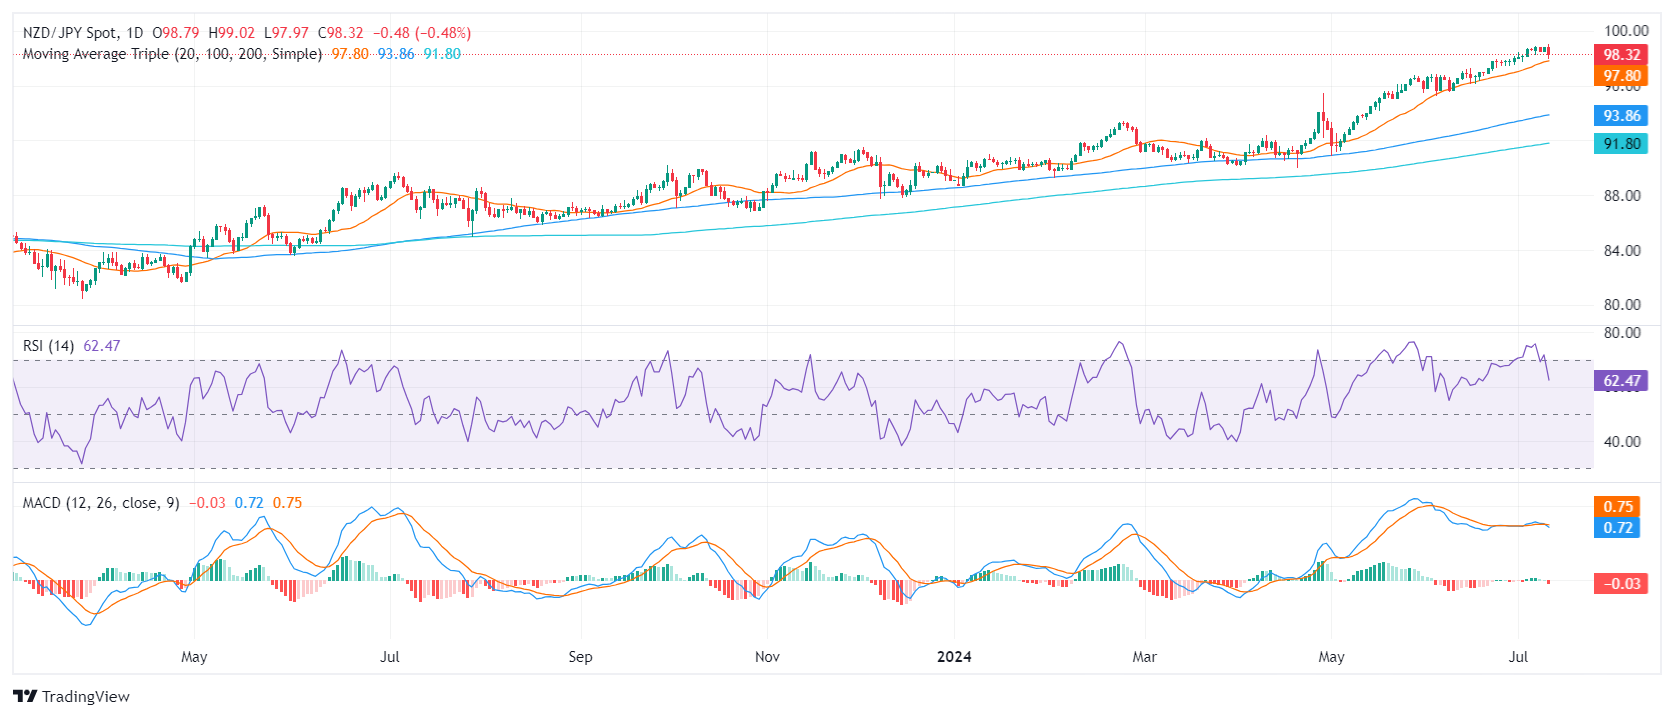Click the 1D timeframe in chart title
The image size is (1674, 718).
click(134, 33)
